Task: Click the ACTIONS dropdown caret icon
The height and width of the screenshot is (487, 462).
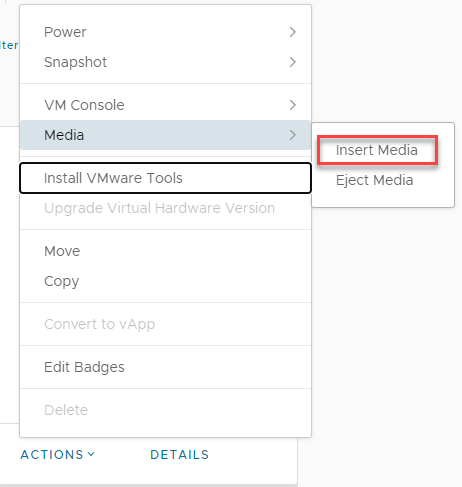Action: 91,454
